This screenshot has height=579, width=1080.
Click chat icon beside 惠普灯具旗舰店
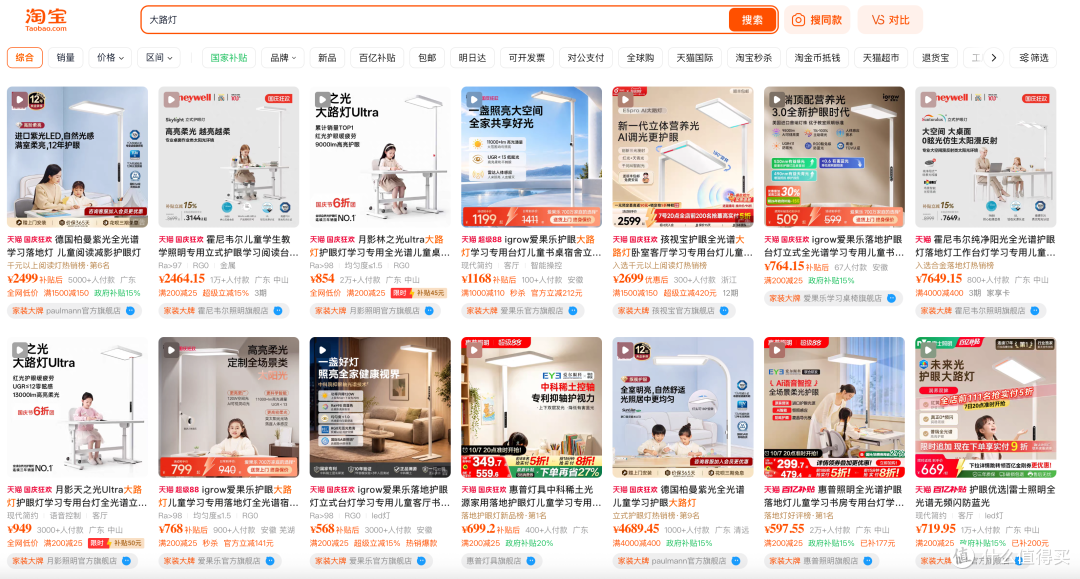pyautogui.click(x=531, y=561)
